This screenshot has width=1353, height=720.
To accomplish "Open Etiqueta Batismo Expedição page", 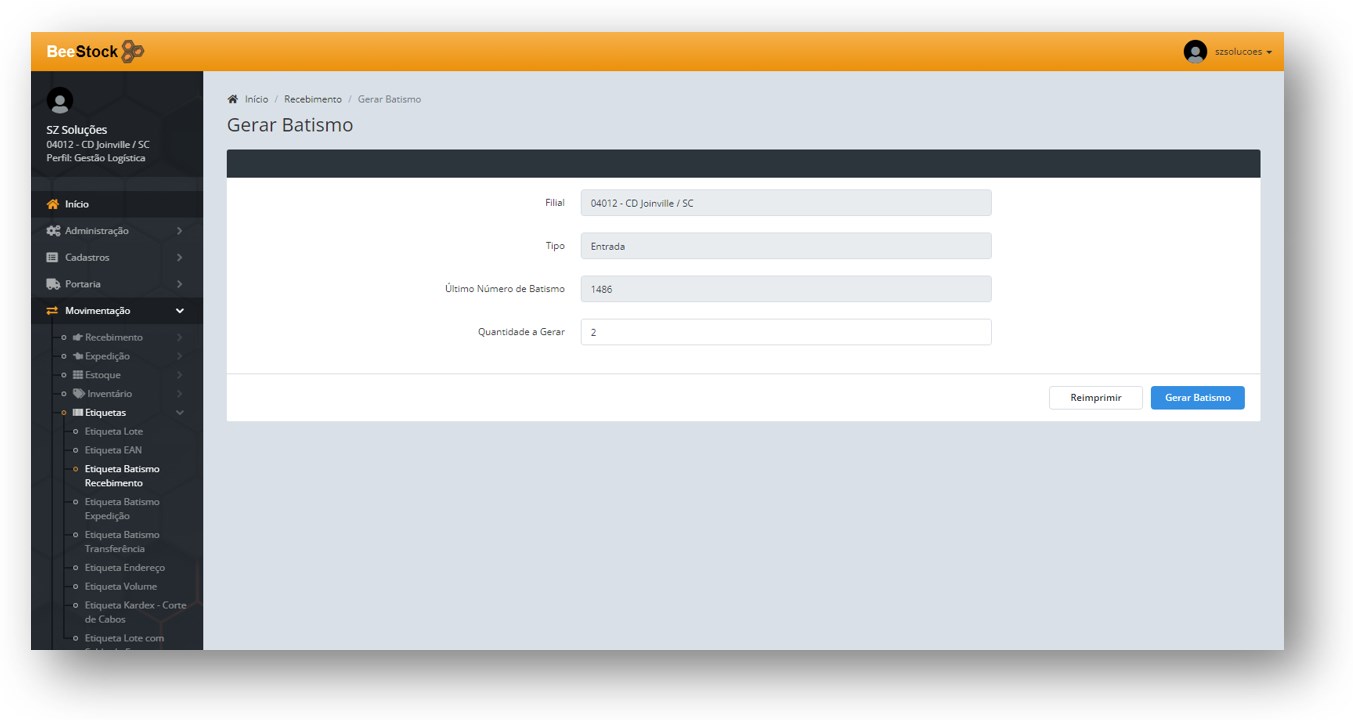I will pyautogui.click(x=121, y=509).
